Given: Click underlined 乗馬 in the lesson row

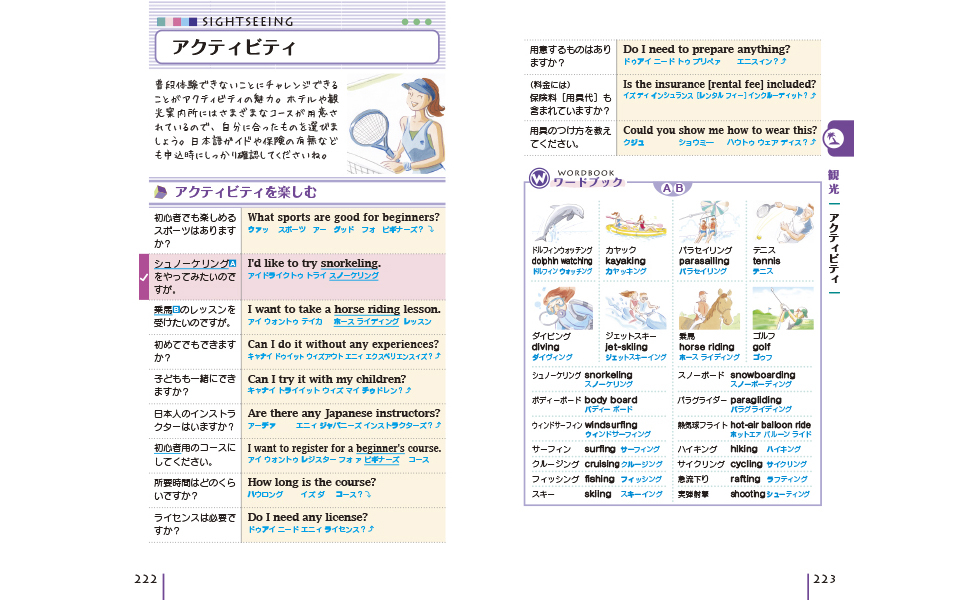Looking at the screenshot, I should [x=163, y=309].
